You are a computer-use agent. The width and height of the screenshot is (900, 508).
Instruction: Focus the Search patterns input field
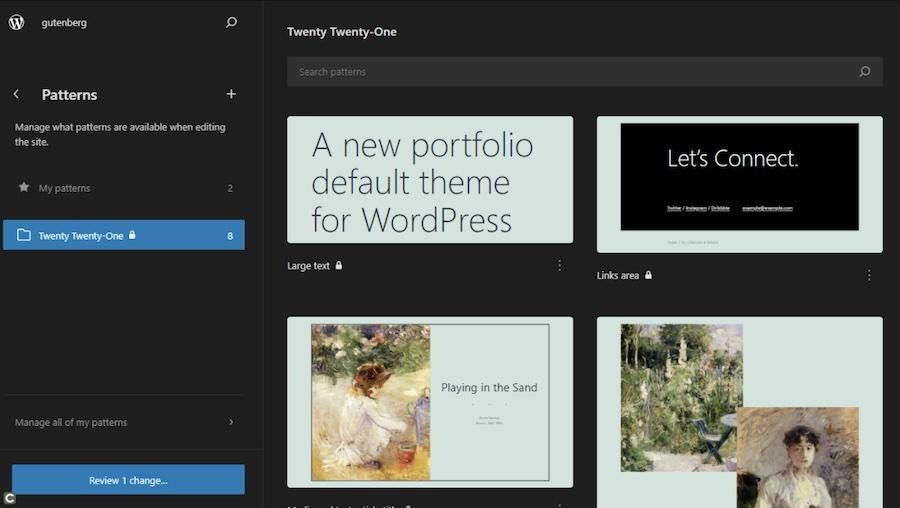585,72
